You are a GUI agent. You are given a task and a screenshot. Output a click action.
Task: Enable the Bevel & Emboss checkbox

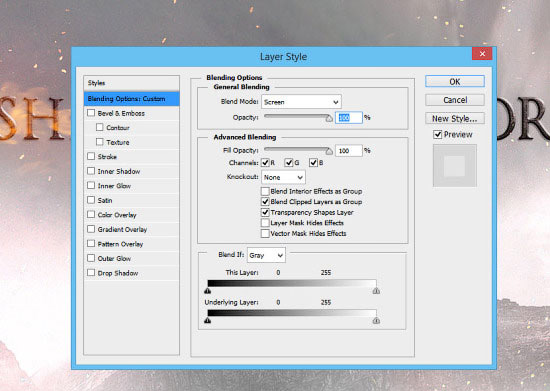(91, 113)
